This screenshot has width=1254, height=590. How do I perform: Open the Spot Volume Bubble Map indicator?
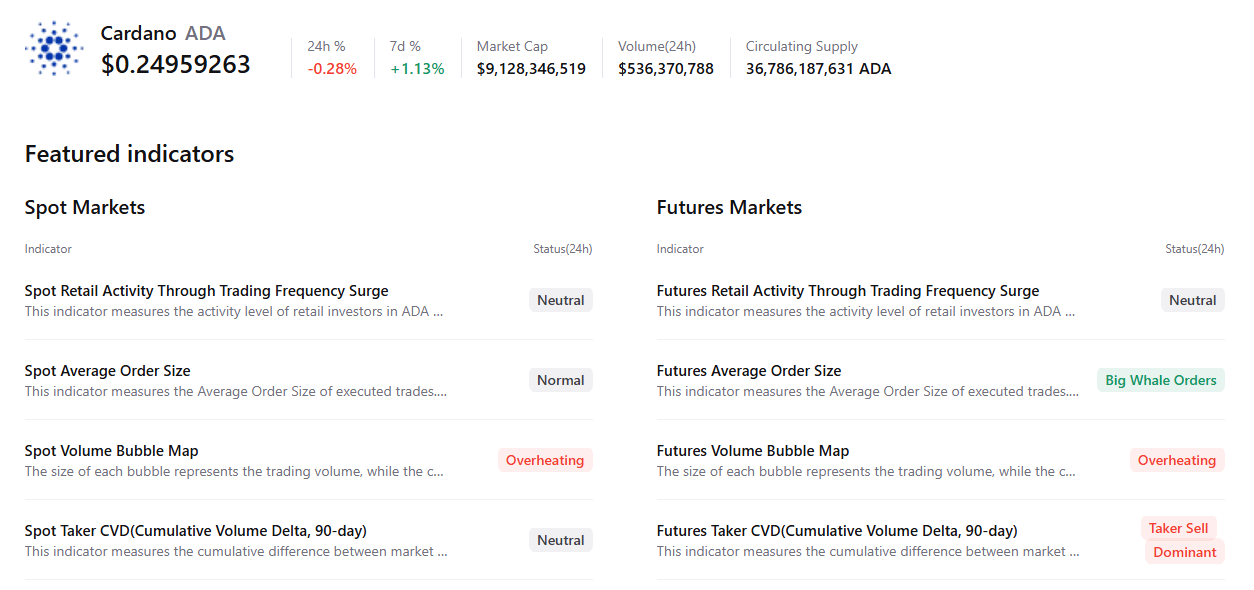tap(112, 451)
